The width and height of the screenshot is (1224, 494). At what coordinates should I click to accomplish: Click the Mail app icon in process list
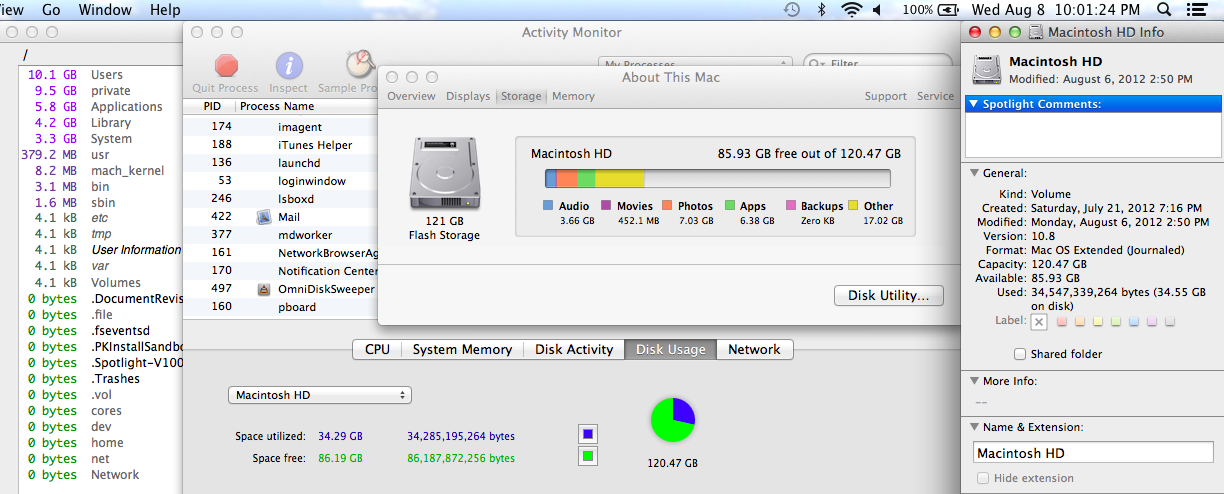(x=265, y=217)
